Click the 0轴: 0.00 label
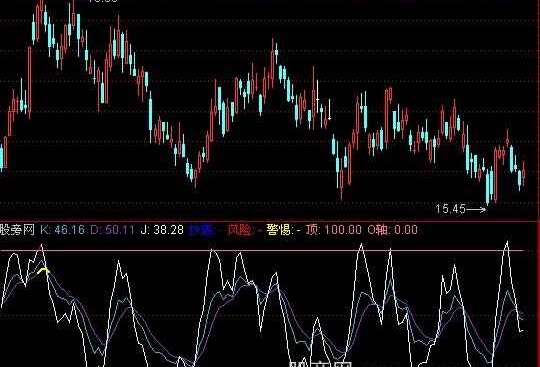The width and height of the screenshot is (540, 367). tap(393, 230)
